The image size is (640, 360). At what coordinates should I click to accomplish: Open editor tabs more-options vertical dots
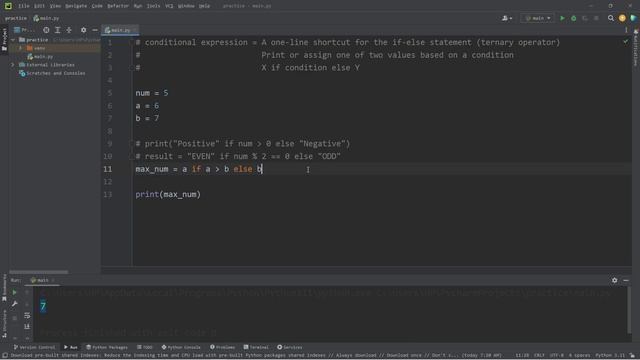click(x=626, y=30)
